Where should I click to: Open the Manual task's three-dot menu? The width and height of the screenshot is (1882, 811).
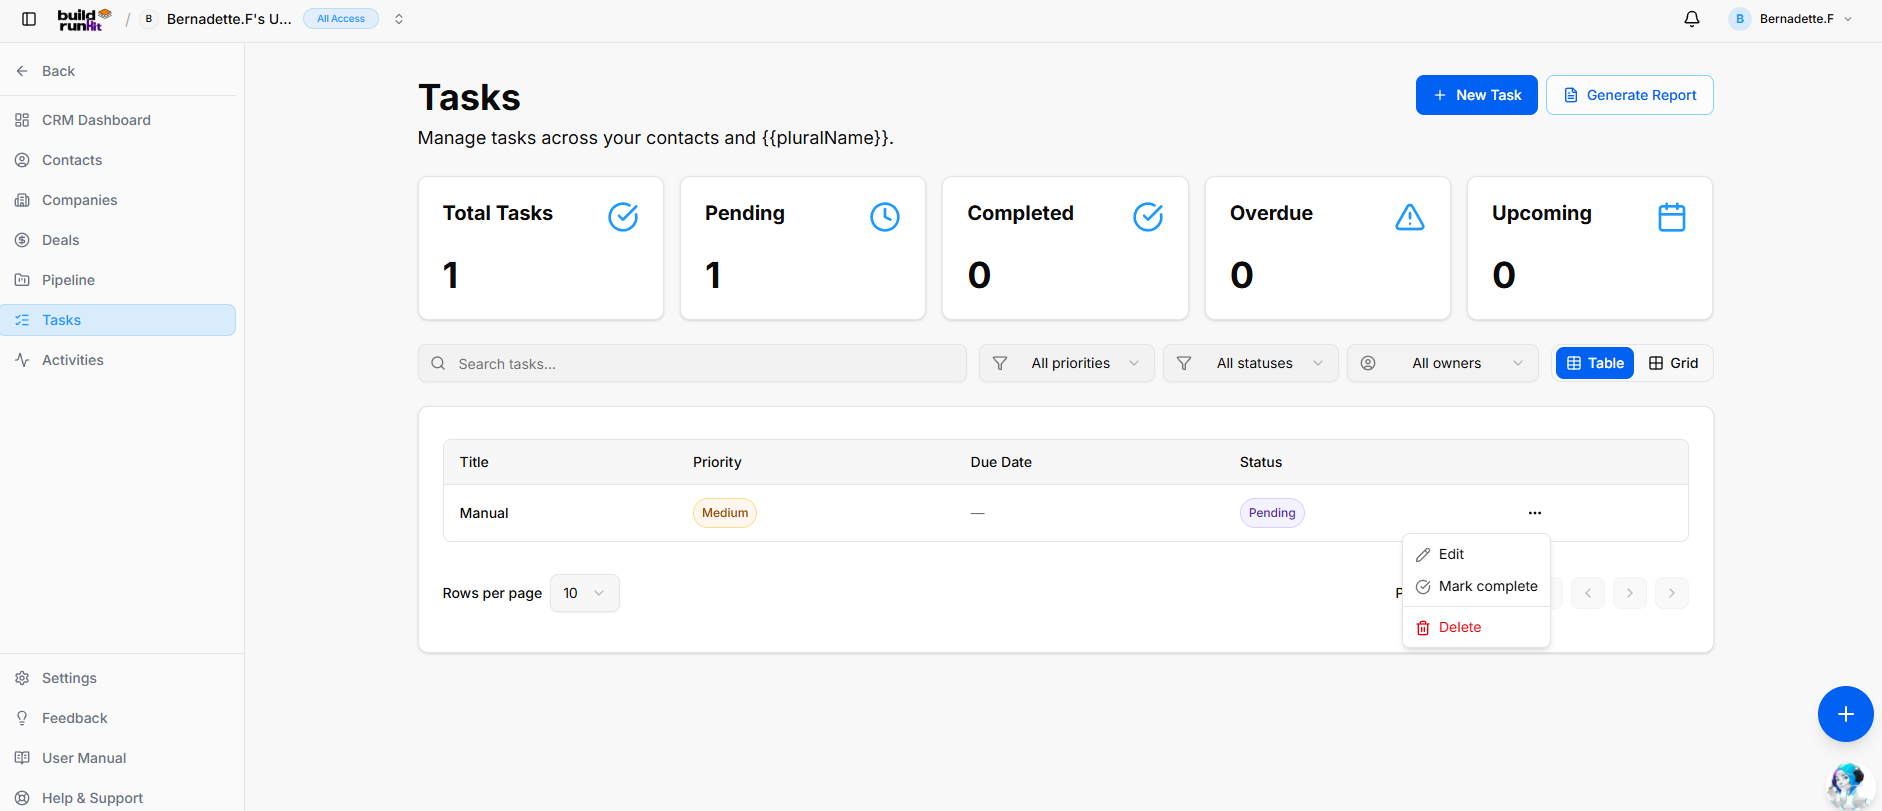[x=1535, y=513]
